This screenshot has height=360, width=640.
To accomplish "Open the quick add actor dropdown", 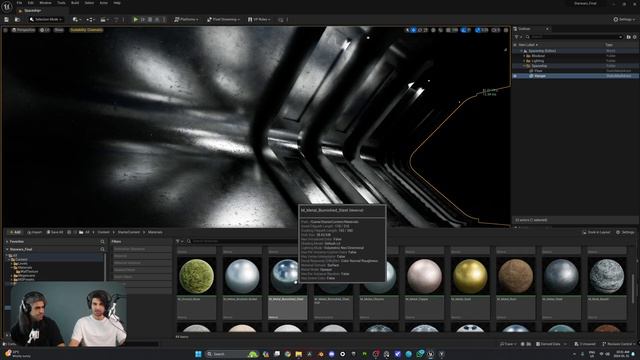I will pyautogui.click(x=76, y=19).
